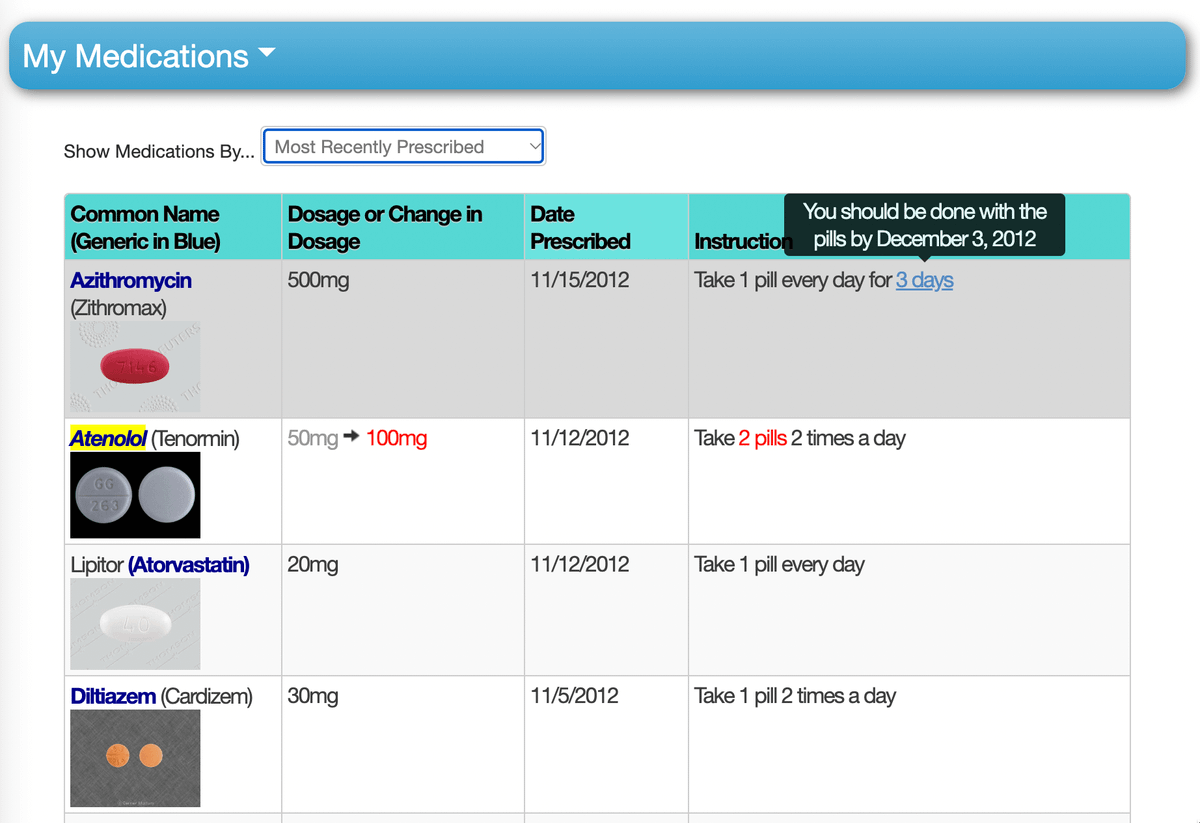Click the 11/15/2012 prescribed date cell

[x=580, y=281]
